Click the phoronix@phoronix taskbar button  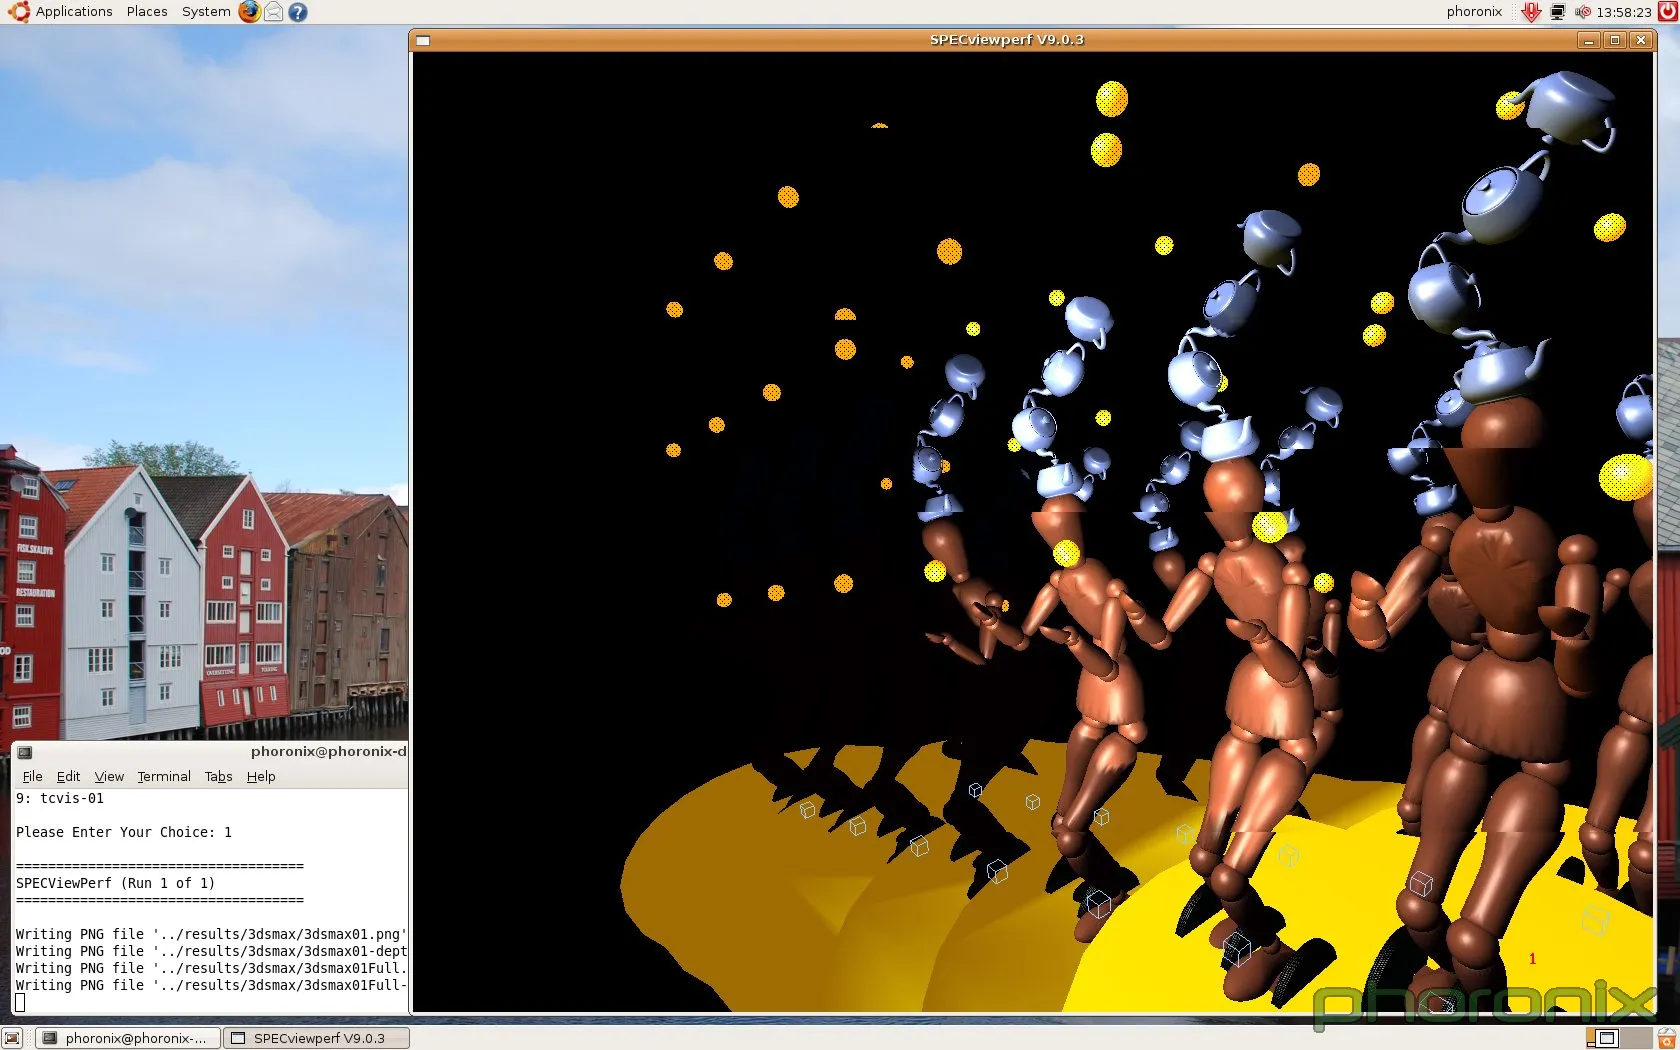click(127, 1038)
